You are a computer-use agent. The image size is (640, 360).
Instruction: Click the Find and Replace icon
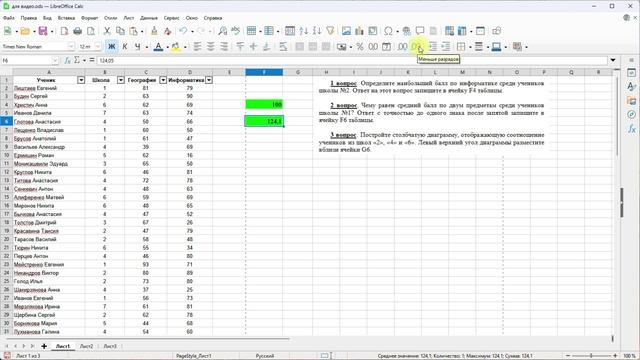pyautogui.click(x=222, y=31)
